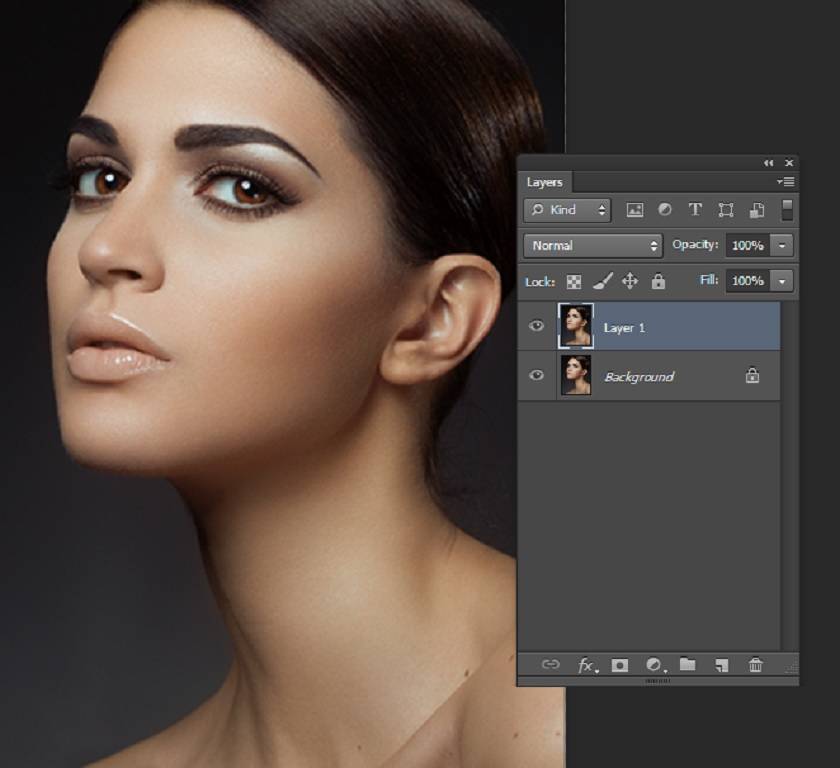Click the lock image pixels brush icon
This screenshot has height=768, width=840.
[x=603, y=282]
